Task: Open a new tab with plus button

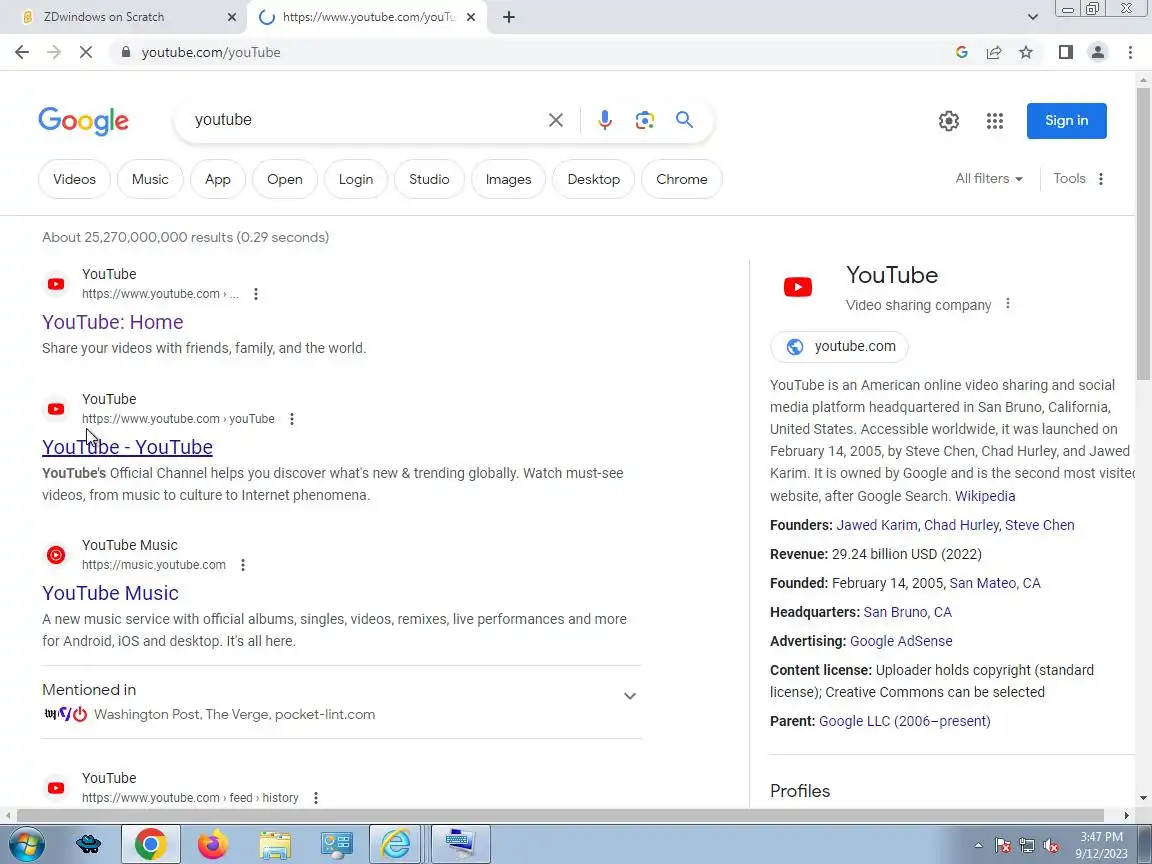Action: coord(508,17)
